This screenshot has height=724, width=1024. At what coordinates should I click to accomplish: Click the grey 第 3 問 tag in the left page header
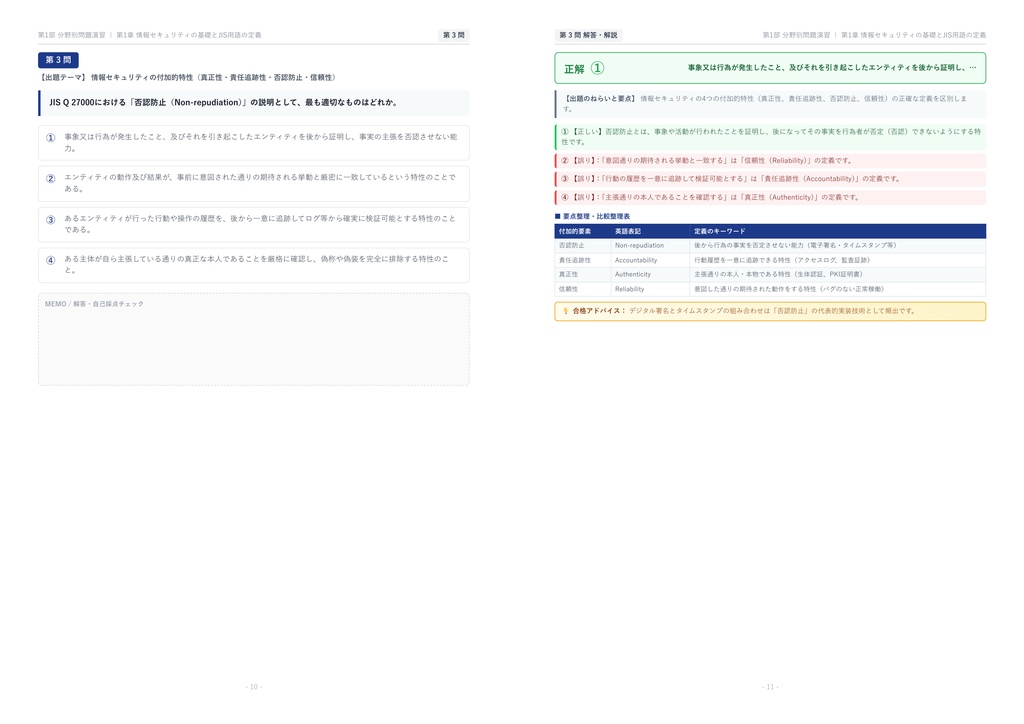[454, 35]
